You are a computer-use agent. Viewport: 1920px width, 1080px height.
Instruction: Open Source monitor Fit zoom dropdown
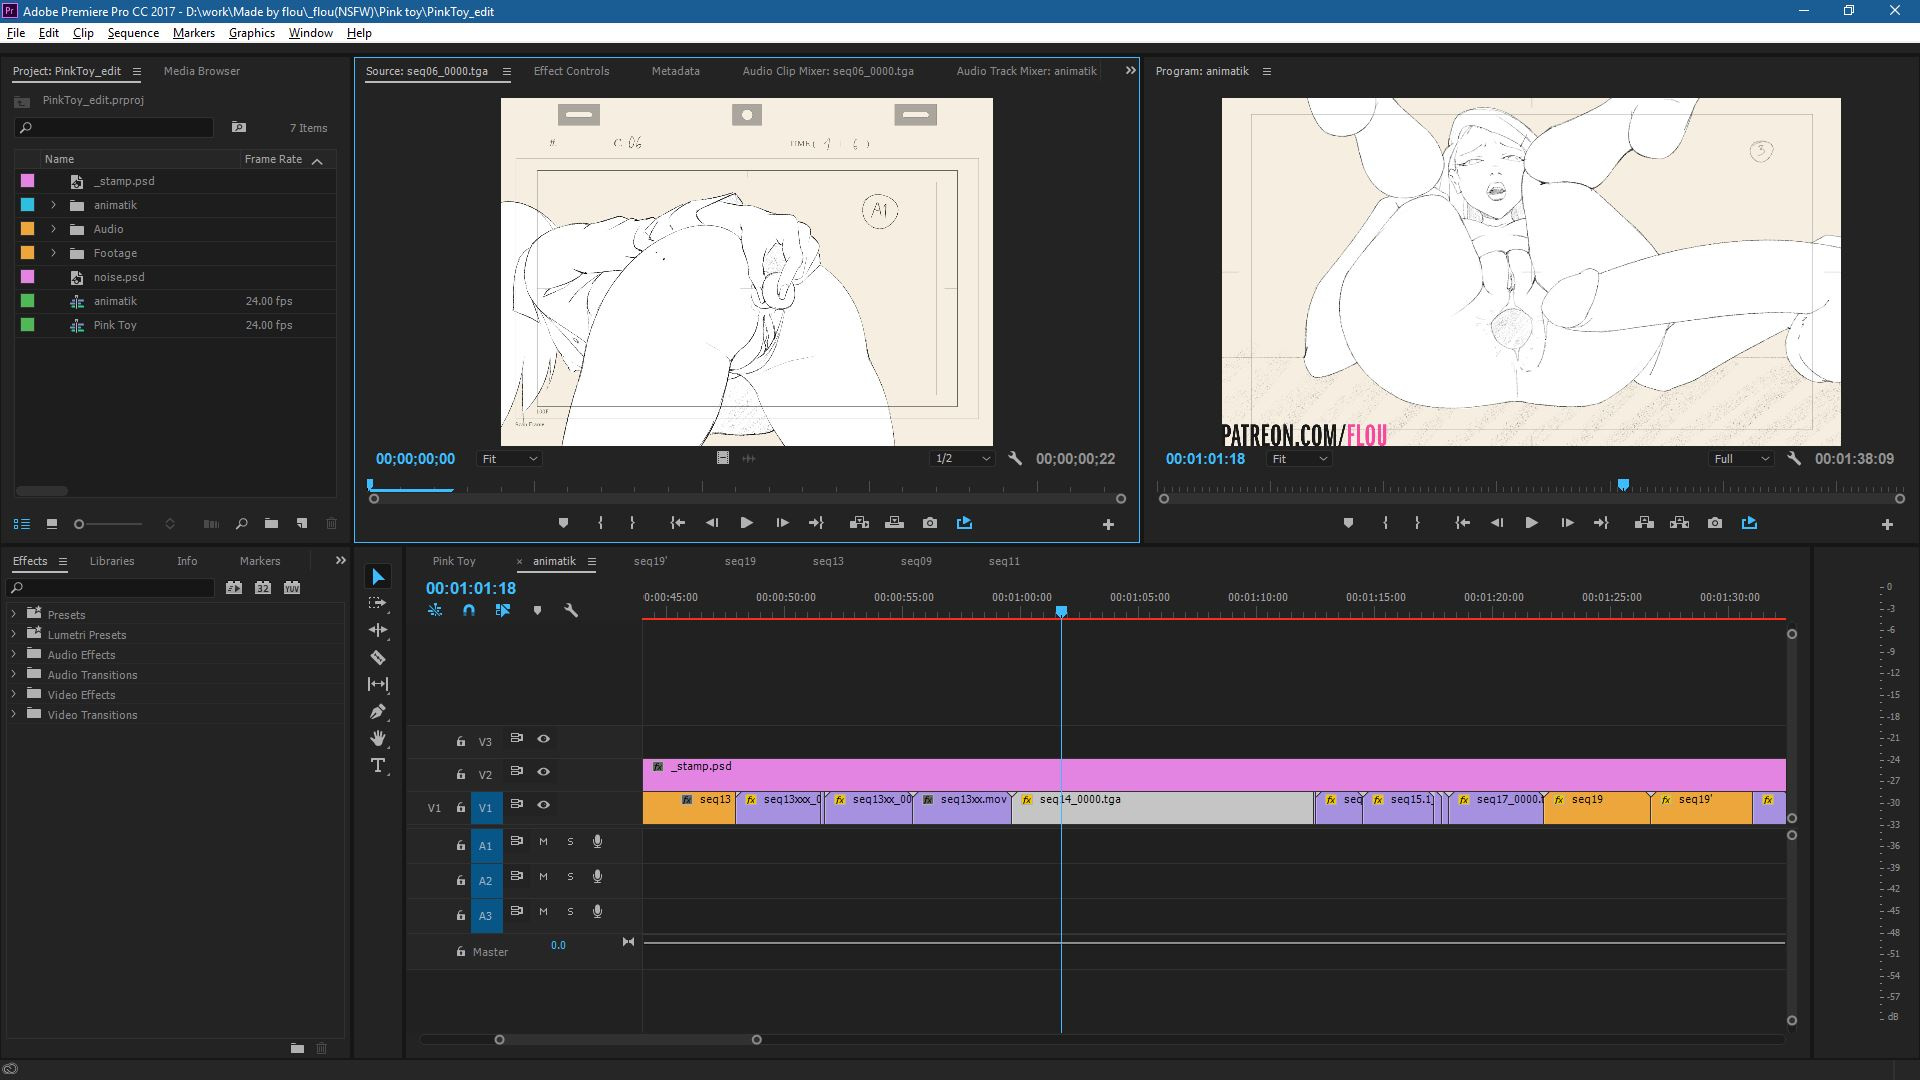coord(510,459)
